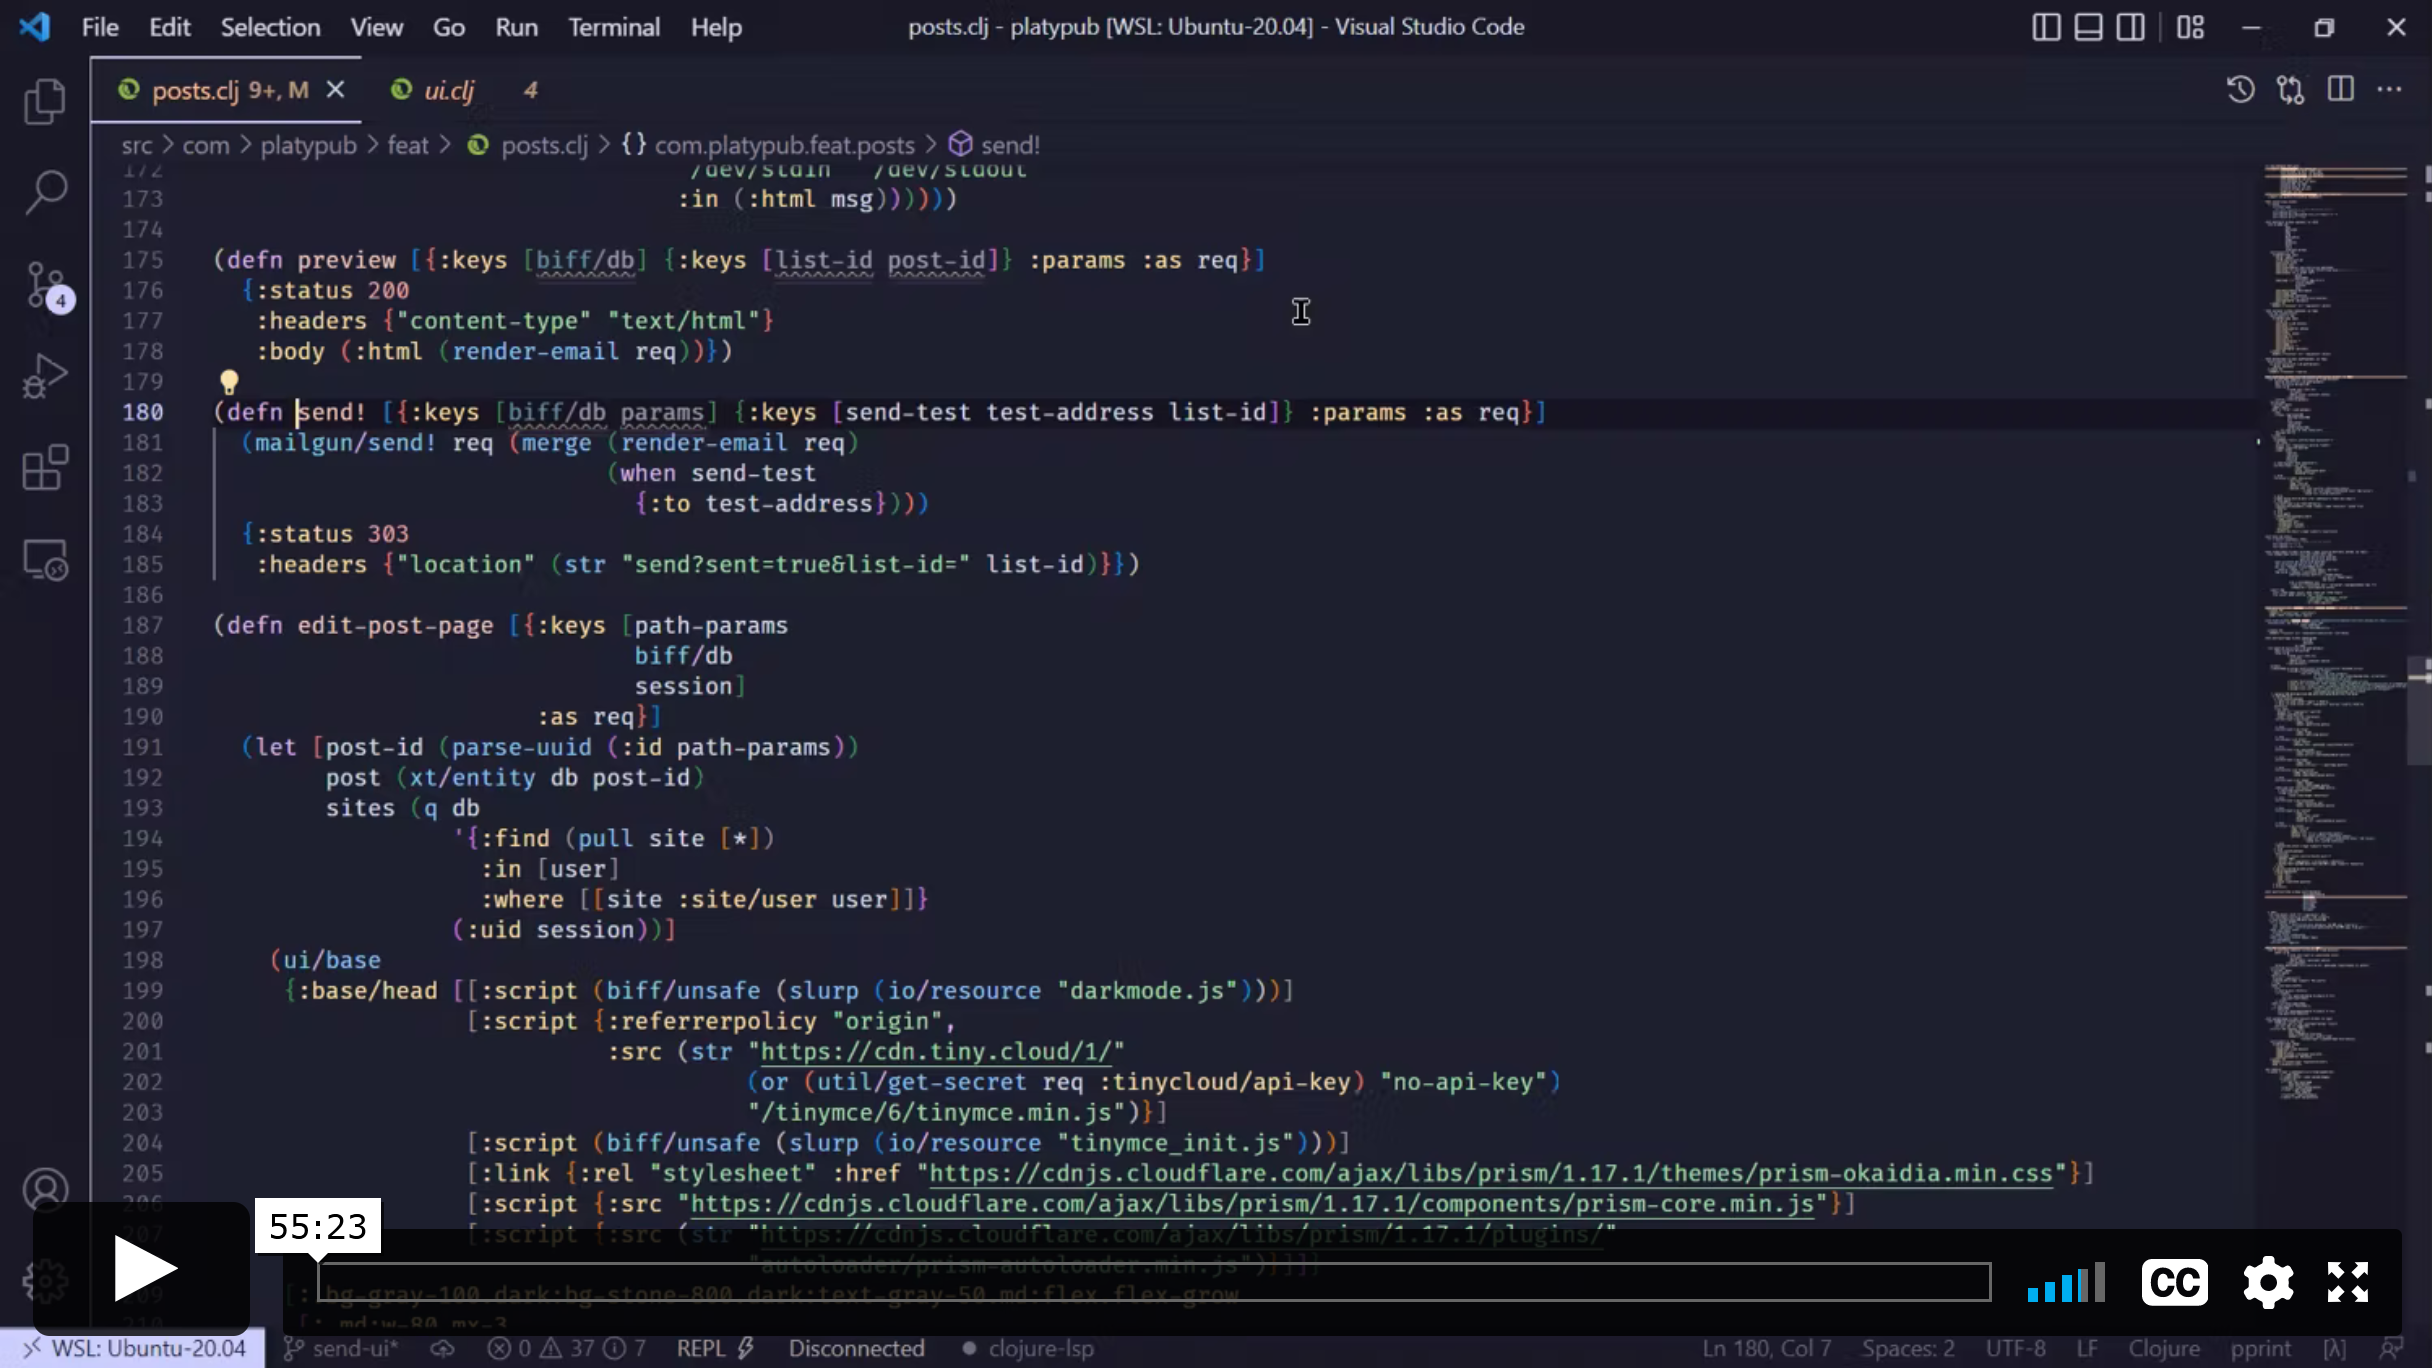Open the Explorer view in activity bar
This screenshot has height=1371, width=2432.
coord(45,101)
